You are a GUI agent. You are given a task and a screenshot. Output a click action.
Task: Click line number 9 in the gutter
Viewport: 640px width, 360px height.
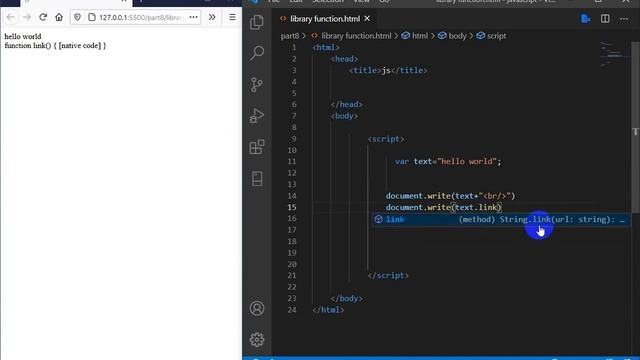(x=294, y=139)
